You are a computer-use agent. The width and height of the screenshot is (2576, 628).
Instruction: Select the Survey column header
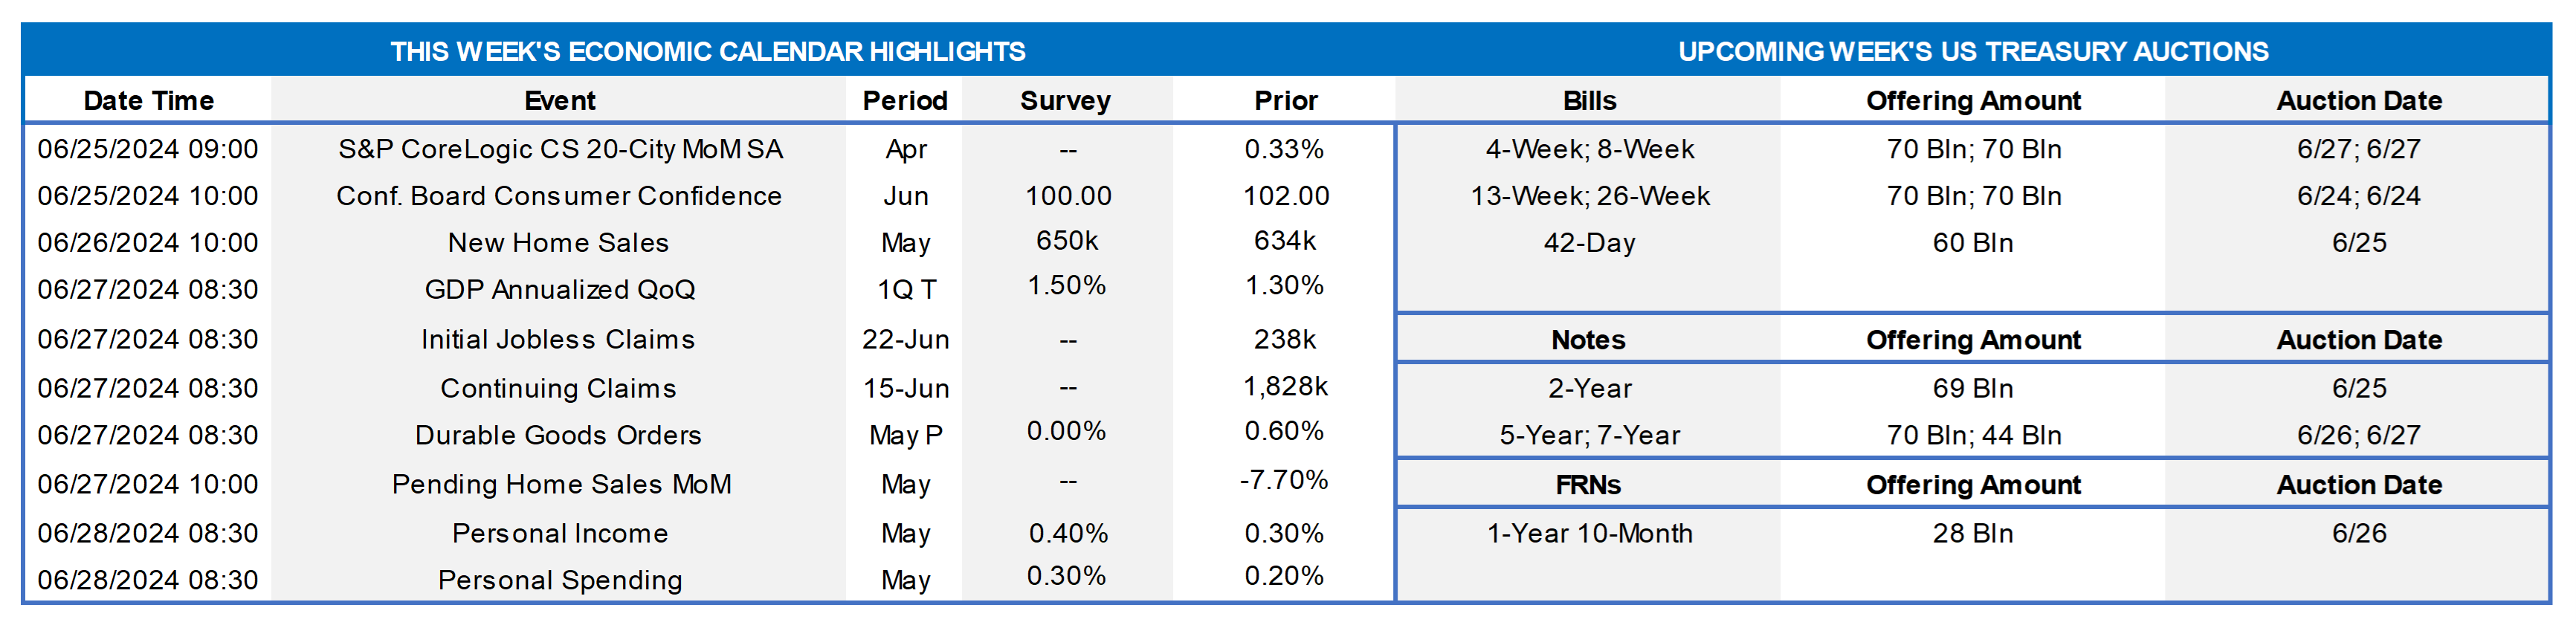(x=1065, y=101)
